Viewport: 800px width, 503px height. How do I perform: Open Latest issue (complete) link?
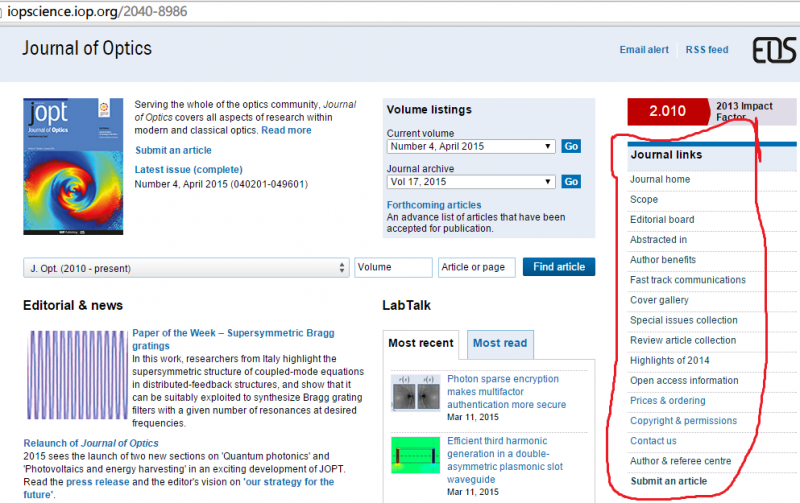point(189,169)
